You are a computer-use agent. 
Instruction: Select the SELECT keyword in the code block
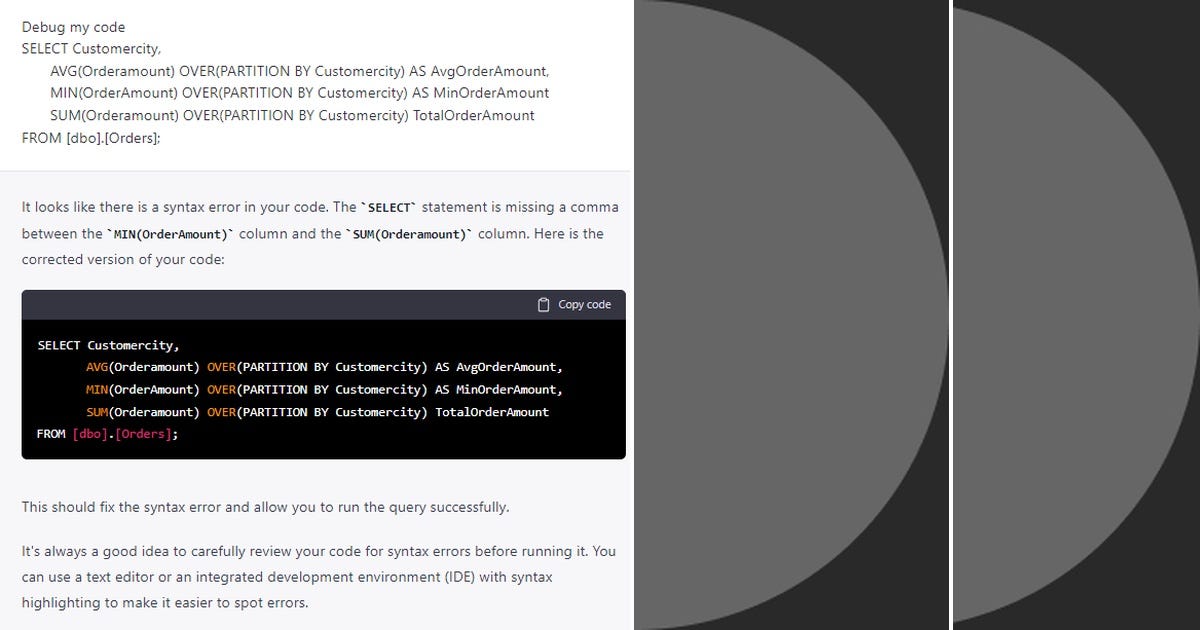(59, 344)
